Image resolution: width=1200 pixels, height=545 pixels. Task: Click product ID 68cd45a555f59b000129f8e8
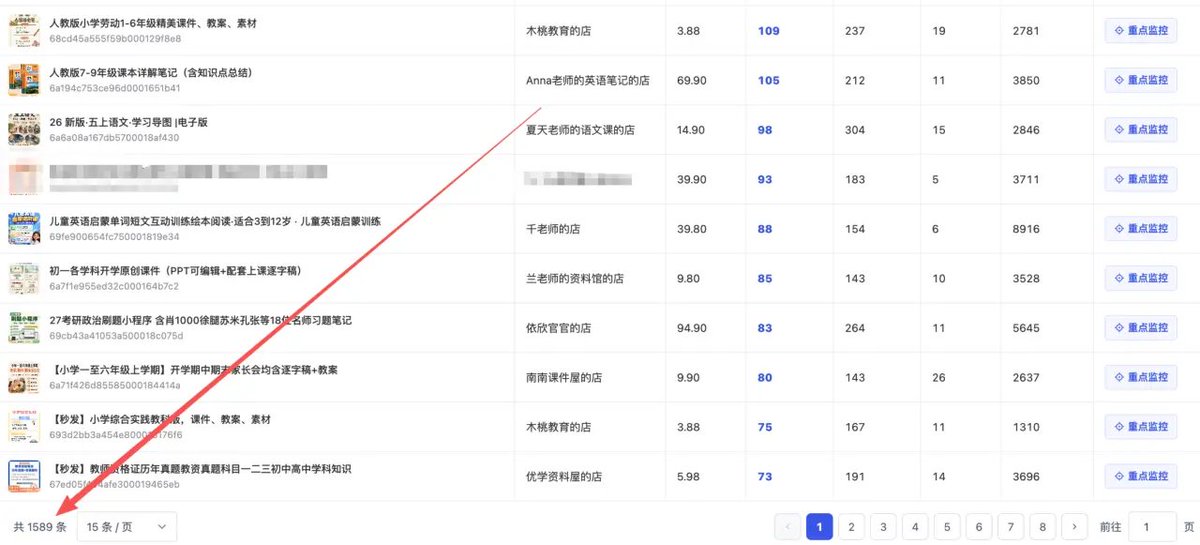(115, 39)
